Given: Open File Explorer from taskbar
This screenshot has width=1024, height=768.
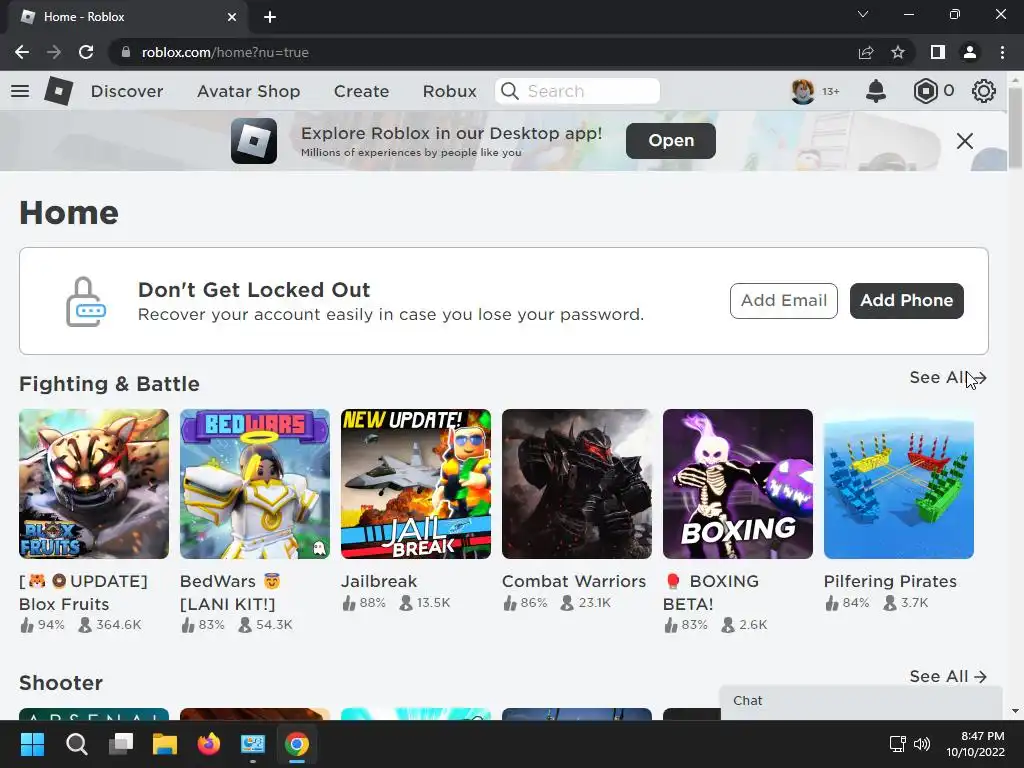Looking at the screenshot, I should [165, 744].
